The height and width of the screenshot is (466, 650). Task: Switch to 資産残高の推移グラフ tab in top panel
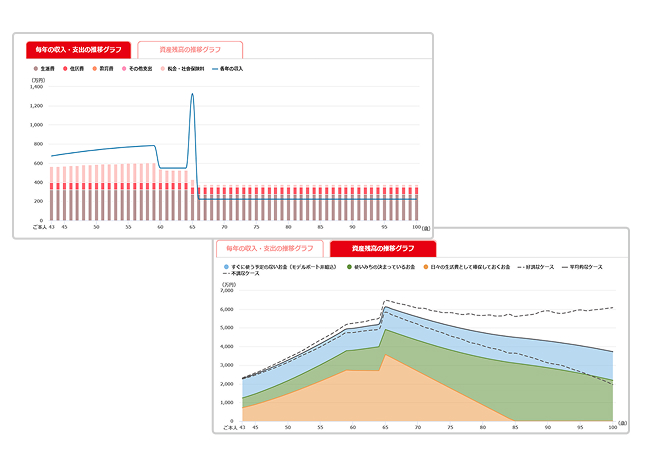point(190,50)
